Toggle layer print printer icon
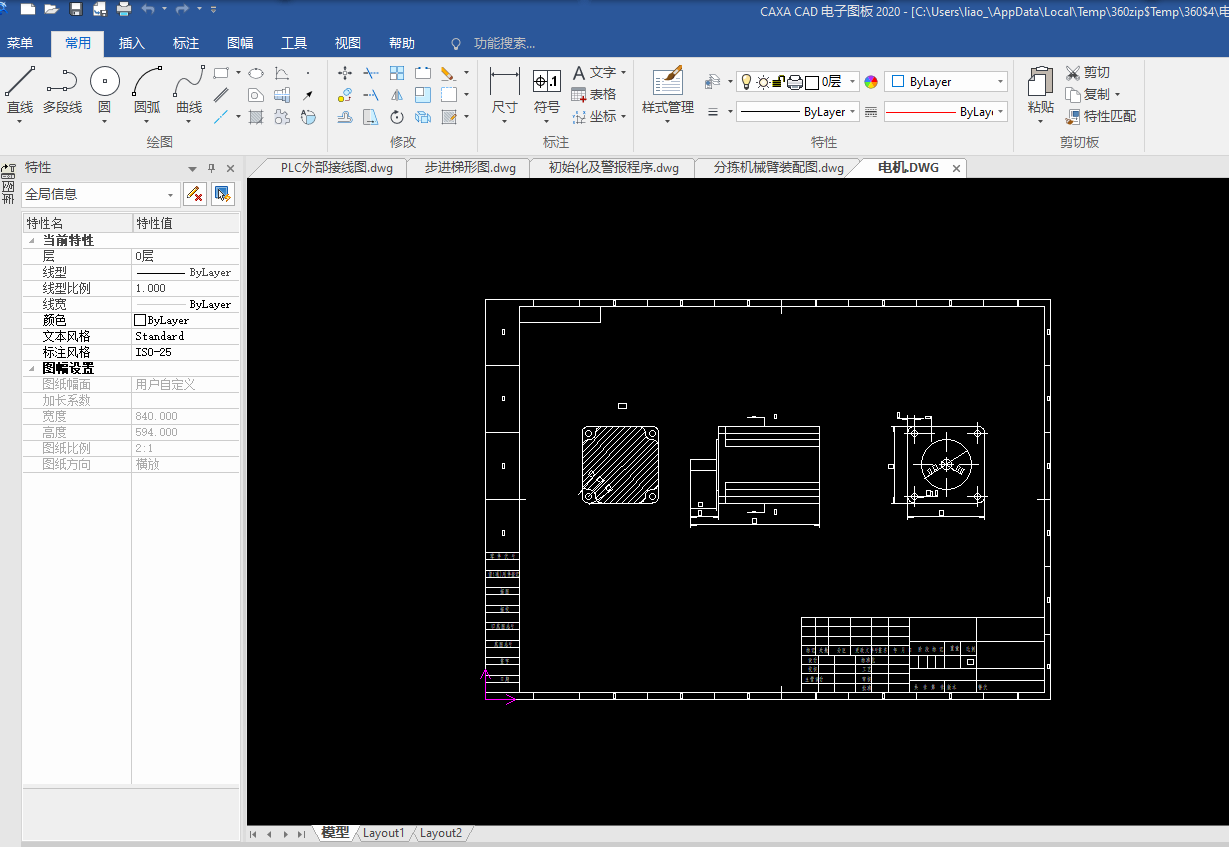The width and height of the screenshot is (1229, 847). coord(795,82)
